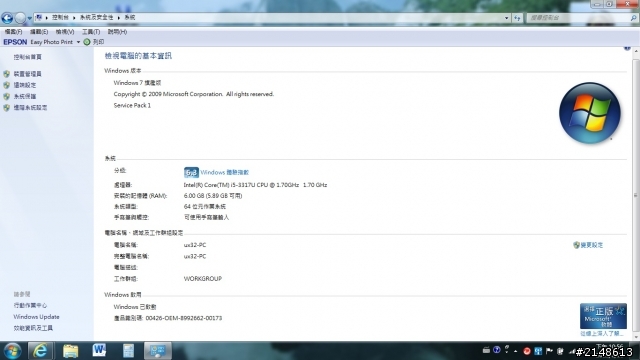Click the keyboard tray icon

pyautogui.click(x=486, y=350)
